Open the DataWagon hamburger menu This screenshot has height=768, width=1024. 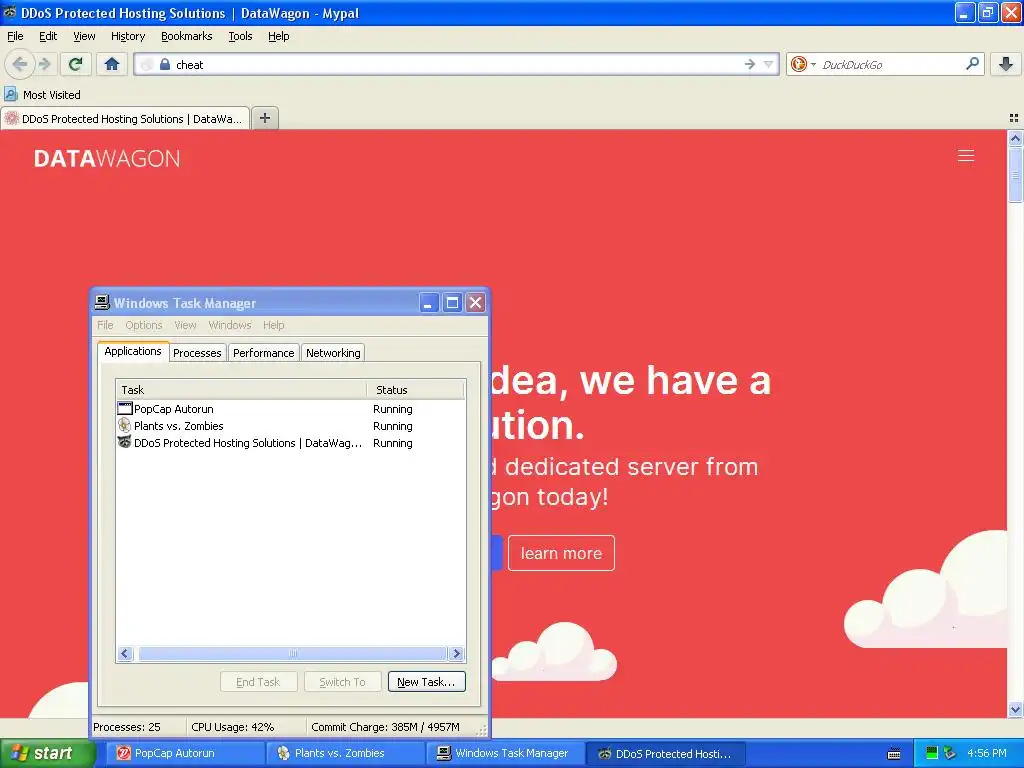[x=966, y=155]
